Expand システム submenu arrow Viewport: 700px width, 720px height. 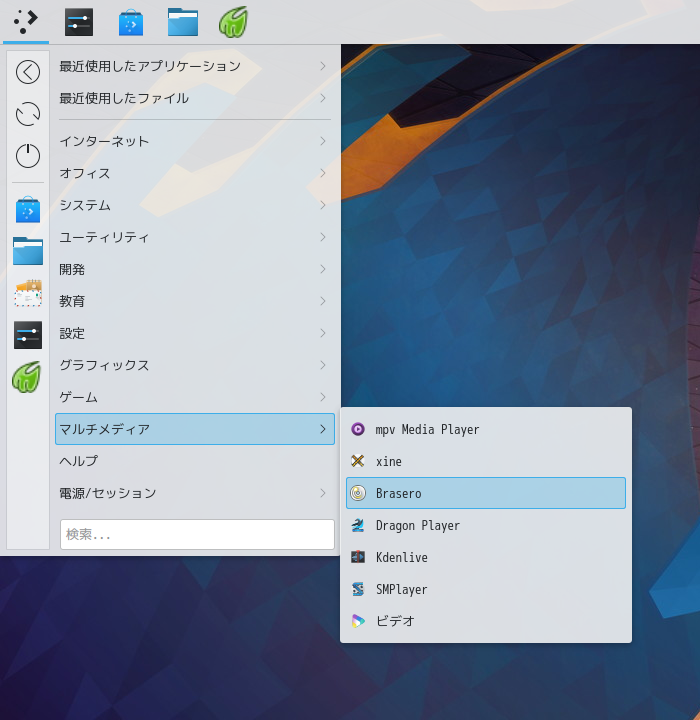coord(323,205)
